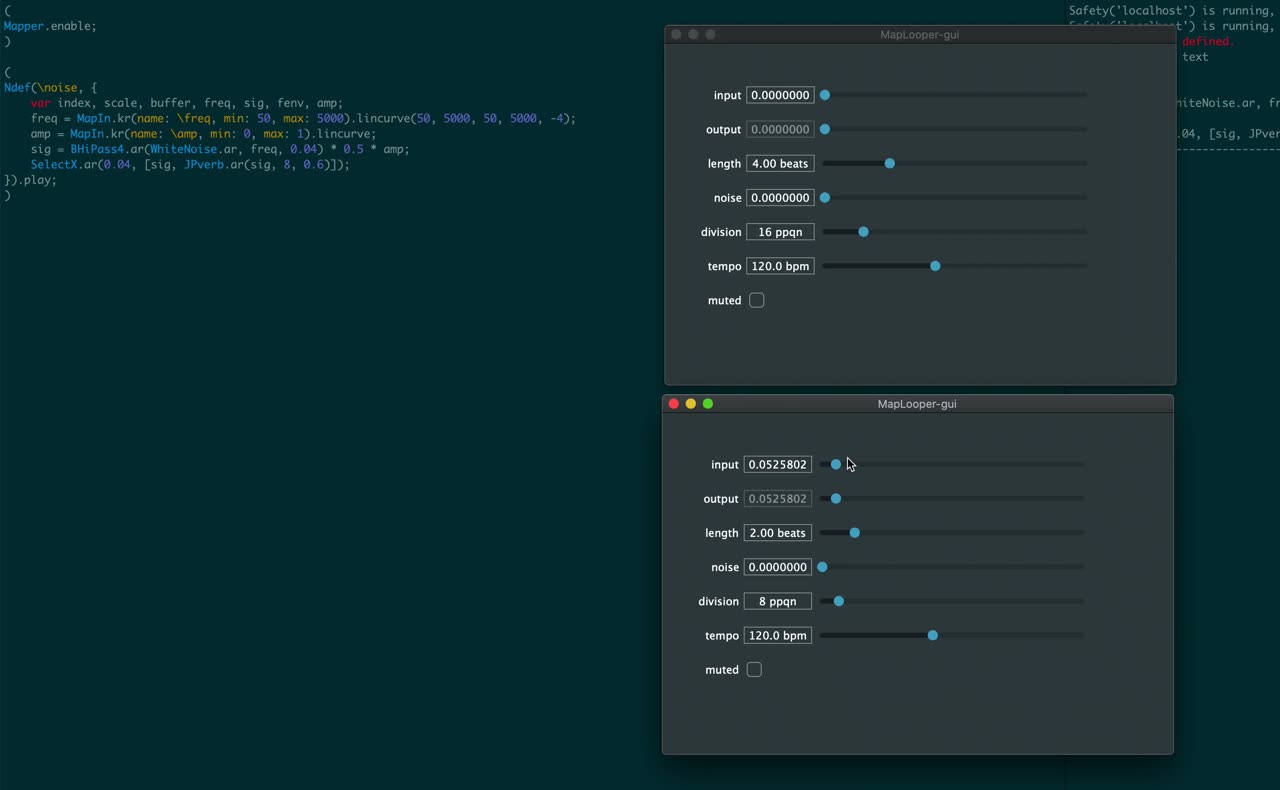Click the 'freq = MapIn.kr' code line

point(304,118)
